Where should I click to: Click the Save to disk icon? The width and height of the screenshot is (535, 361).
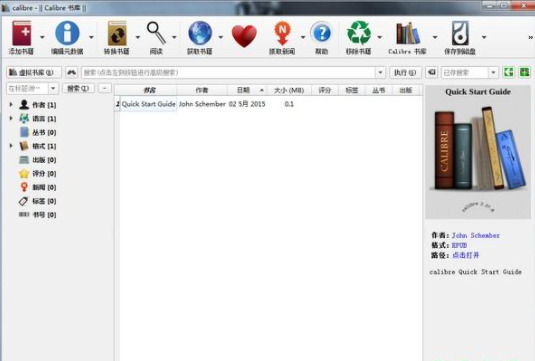(460, 33)
